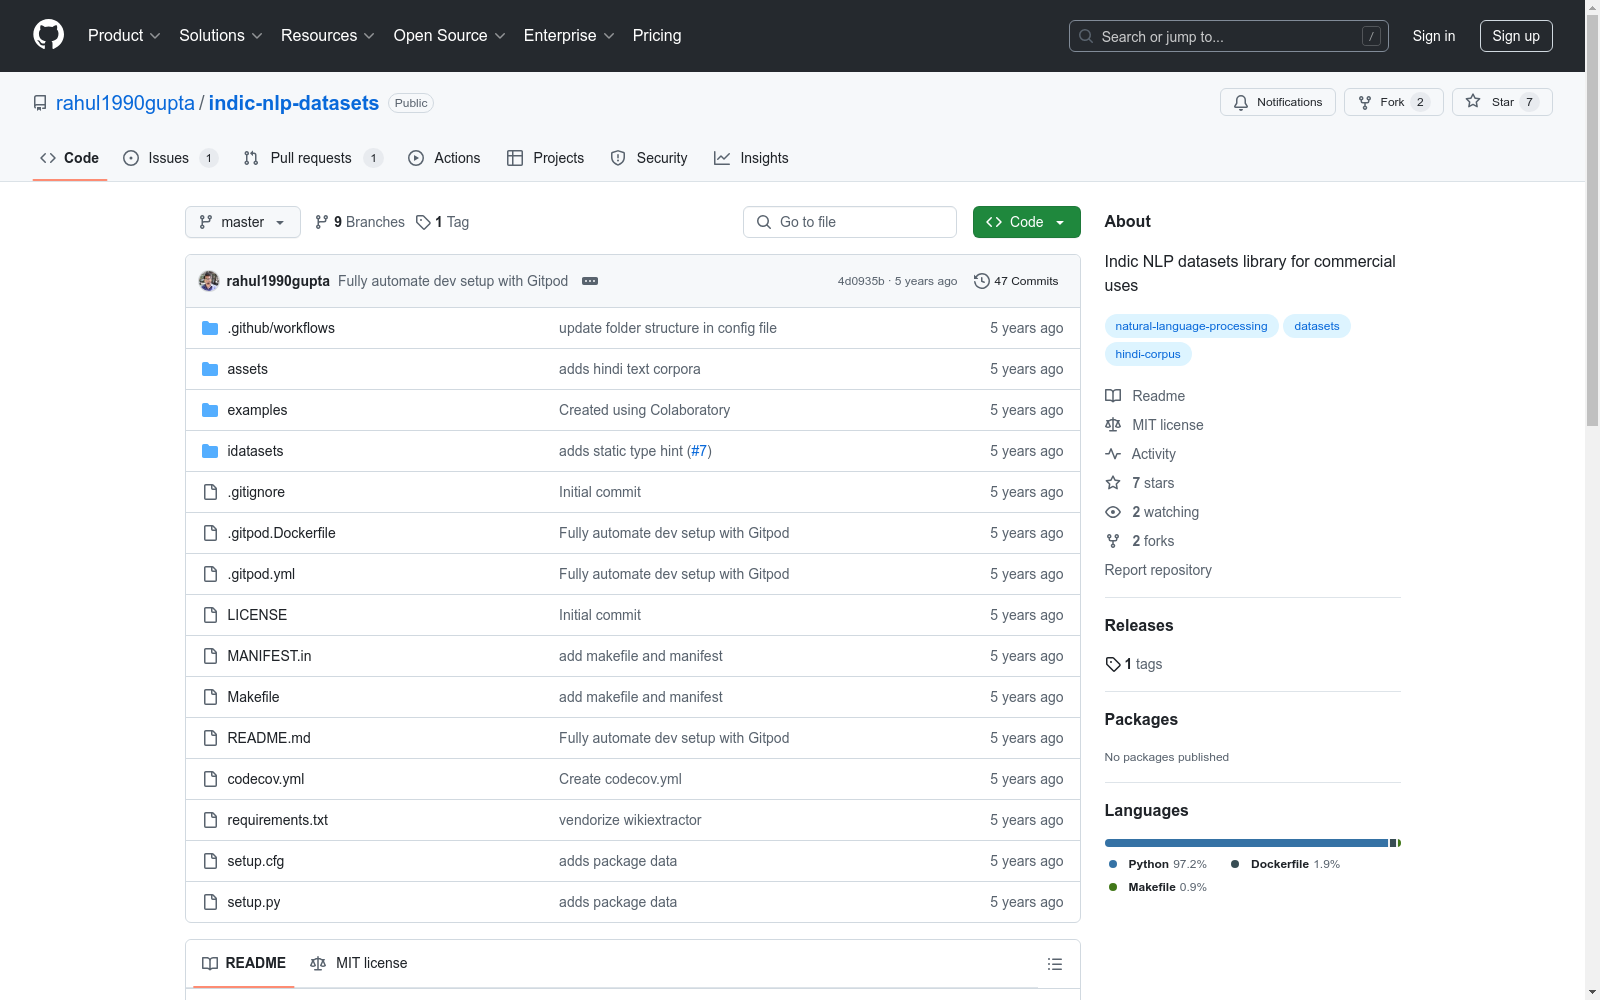Click the Readme book icon in About

[x=1113, y=396]
